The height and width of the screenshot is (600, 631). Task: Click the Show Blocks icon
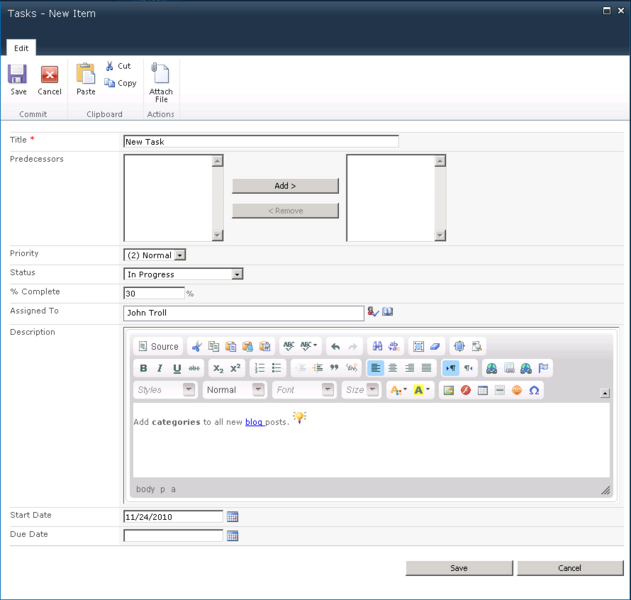tap(477, 346)
